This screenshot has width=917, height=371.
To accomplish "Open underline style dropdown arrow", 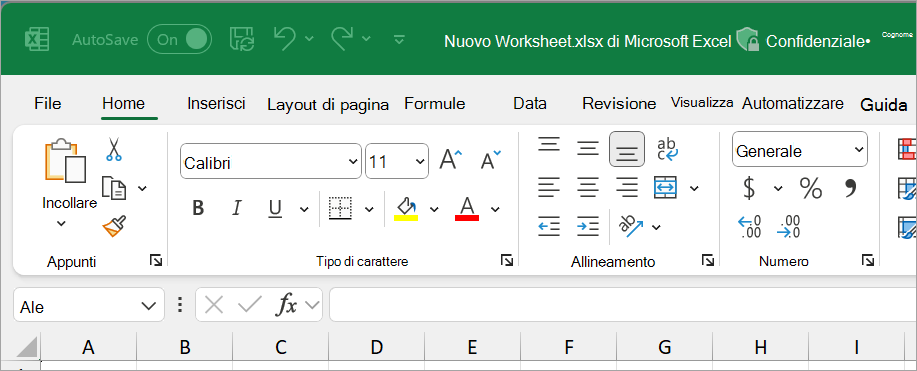I will (304, 208).
